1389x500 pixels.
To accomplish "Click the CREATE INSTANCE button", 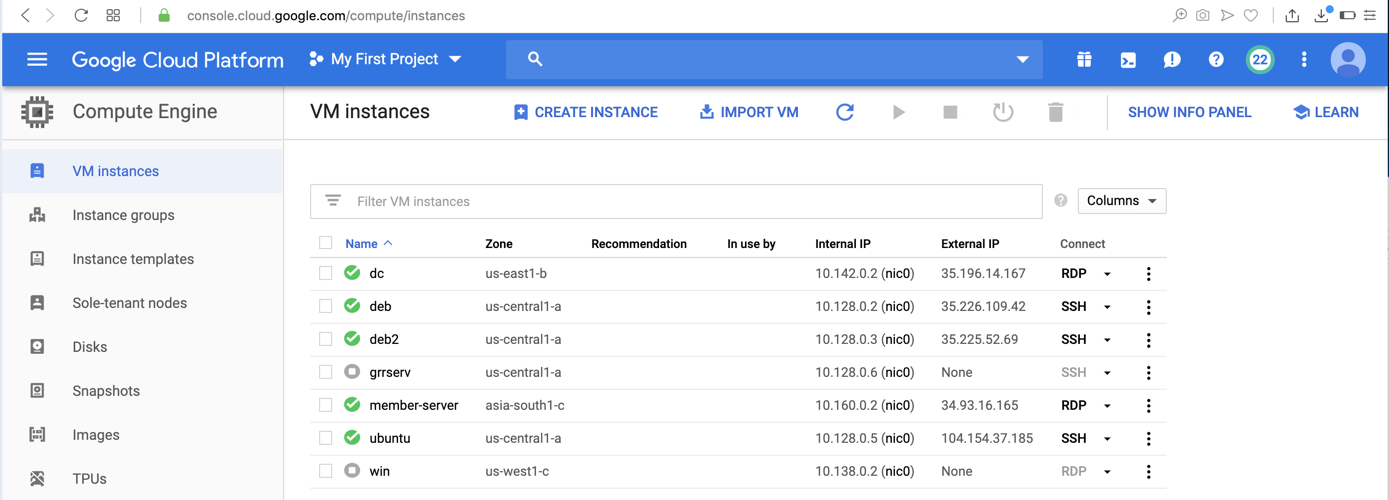I will [585, 112].
